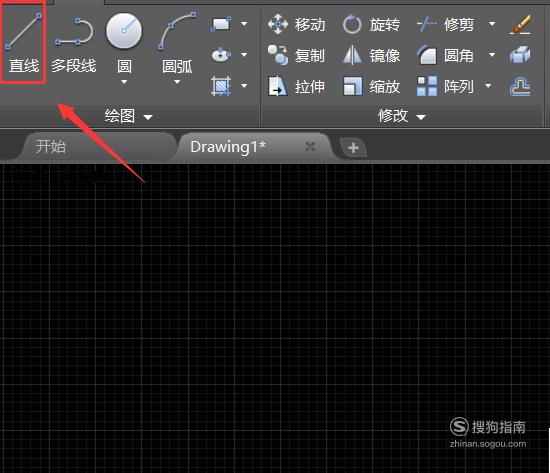Open the 阵列 (Array) dropdown arrow
The width and height of the screenshot is (550, 473).
coord(488,86)
